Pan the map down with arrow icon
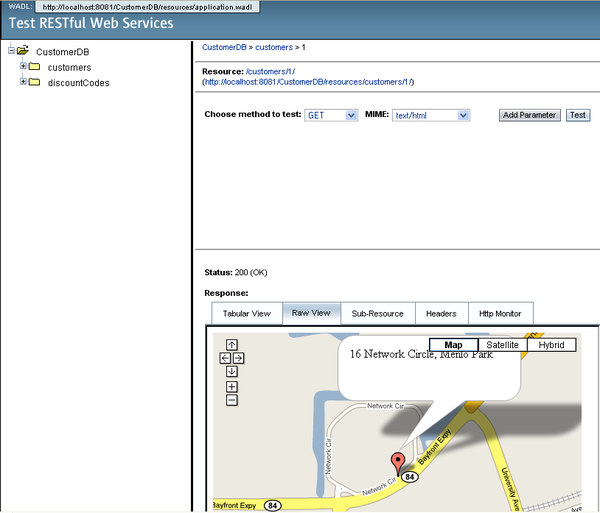 pyautogui.click(x=232, y=371)
